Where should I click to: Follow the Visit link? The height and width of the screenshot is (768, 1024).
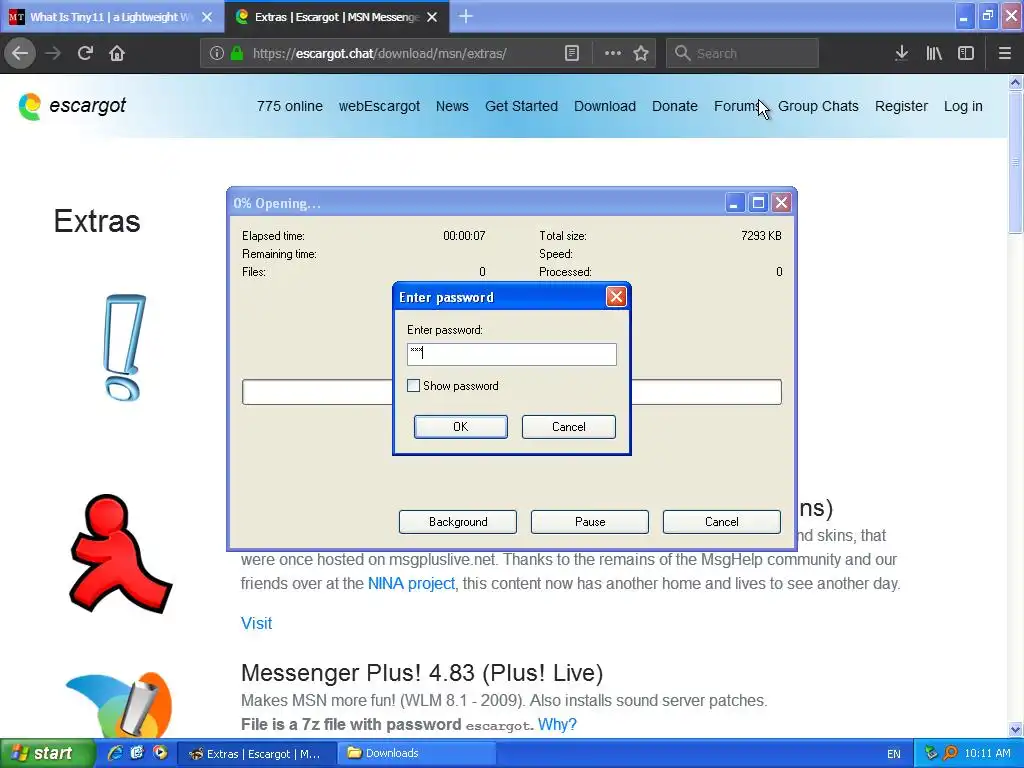pos(257,623)
